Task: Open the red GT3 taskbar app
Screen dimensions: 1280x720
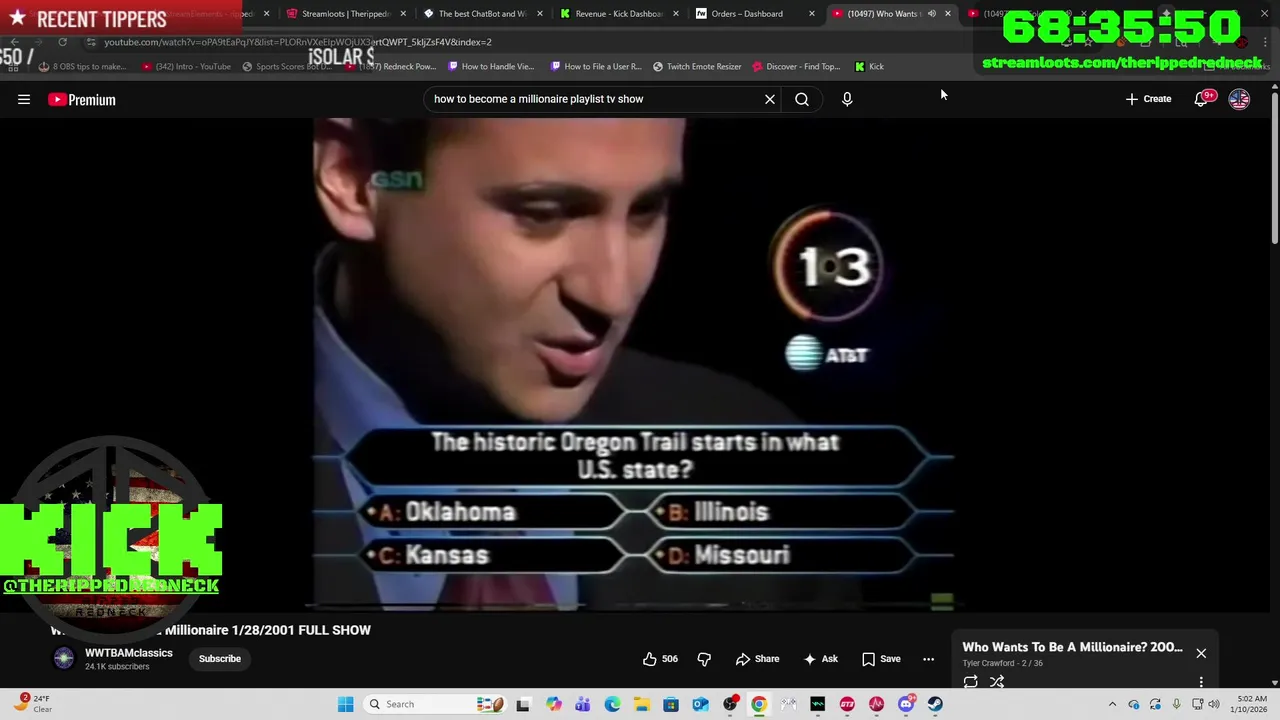Action: (x=847, y=704)
